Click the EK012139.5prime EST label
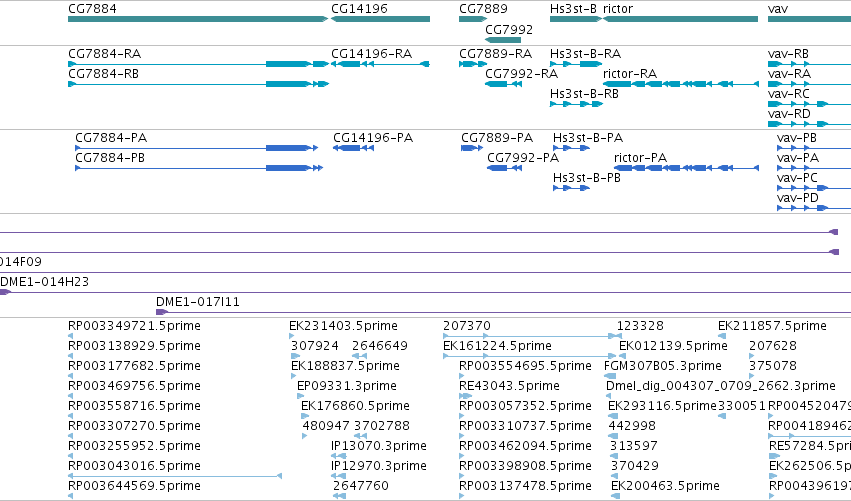851x501 pixels. [x=674, y=346]
